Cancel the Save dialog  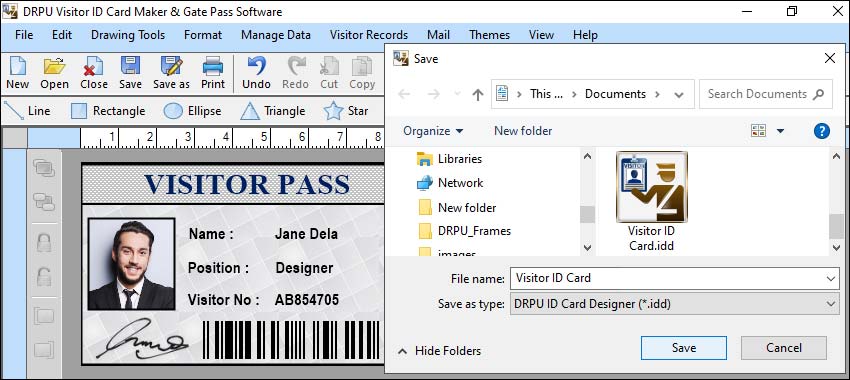[x=784, y=348]
